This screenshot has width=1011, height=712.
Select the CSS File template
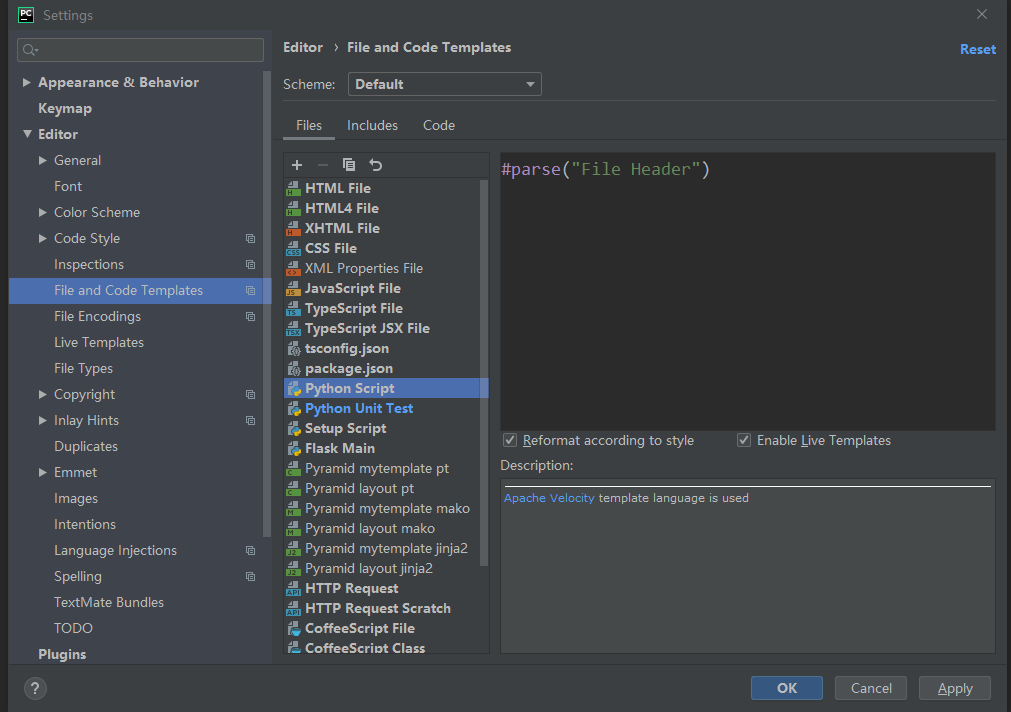coord(386,248)
